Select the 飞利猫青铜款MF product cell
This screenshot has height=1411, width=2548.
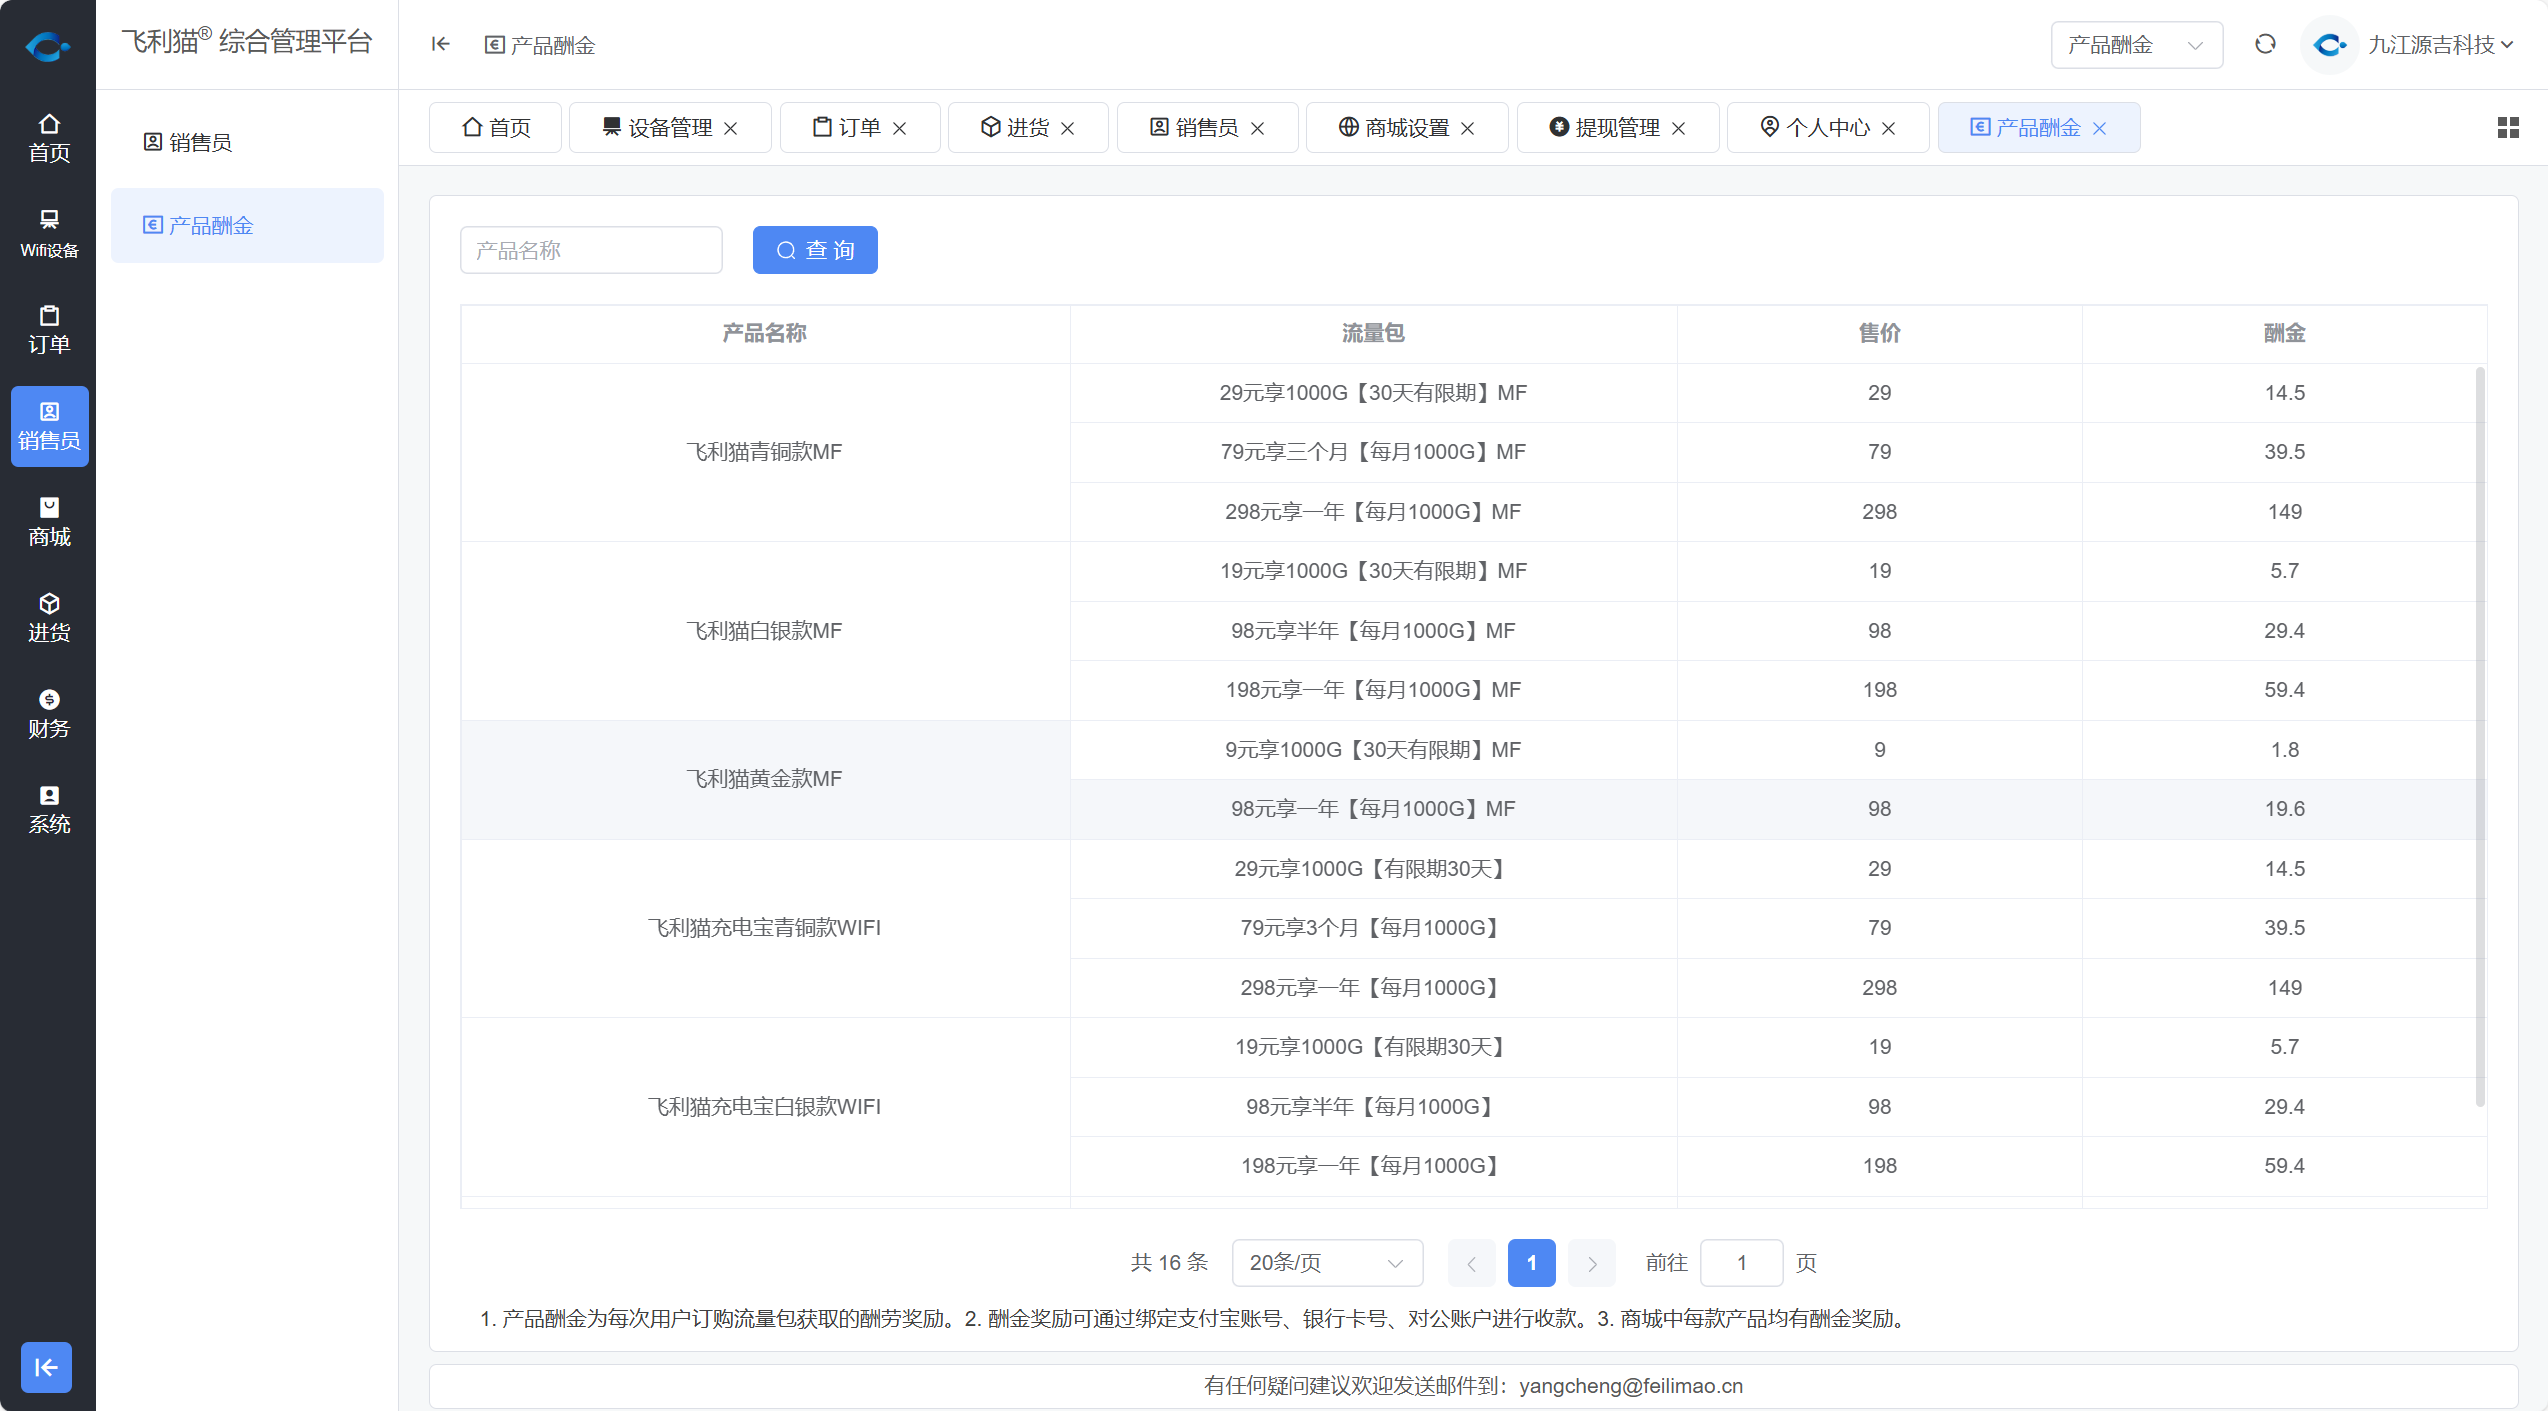(x=764, y=452)
